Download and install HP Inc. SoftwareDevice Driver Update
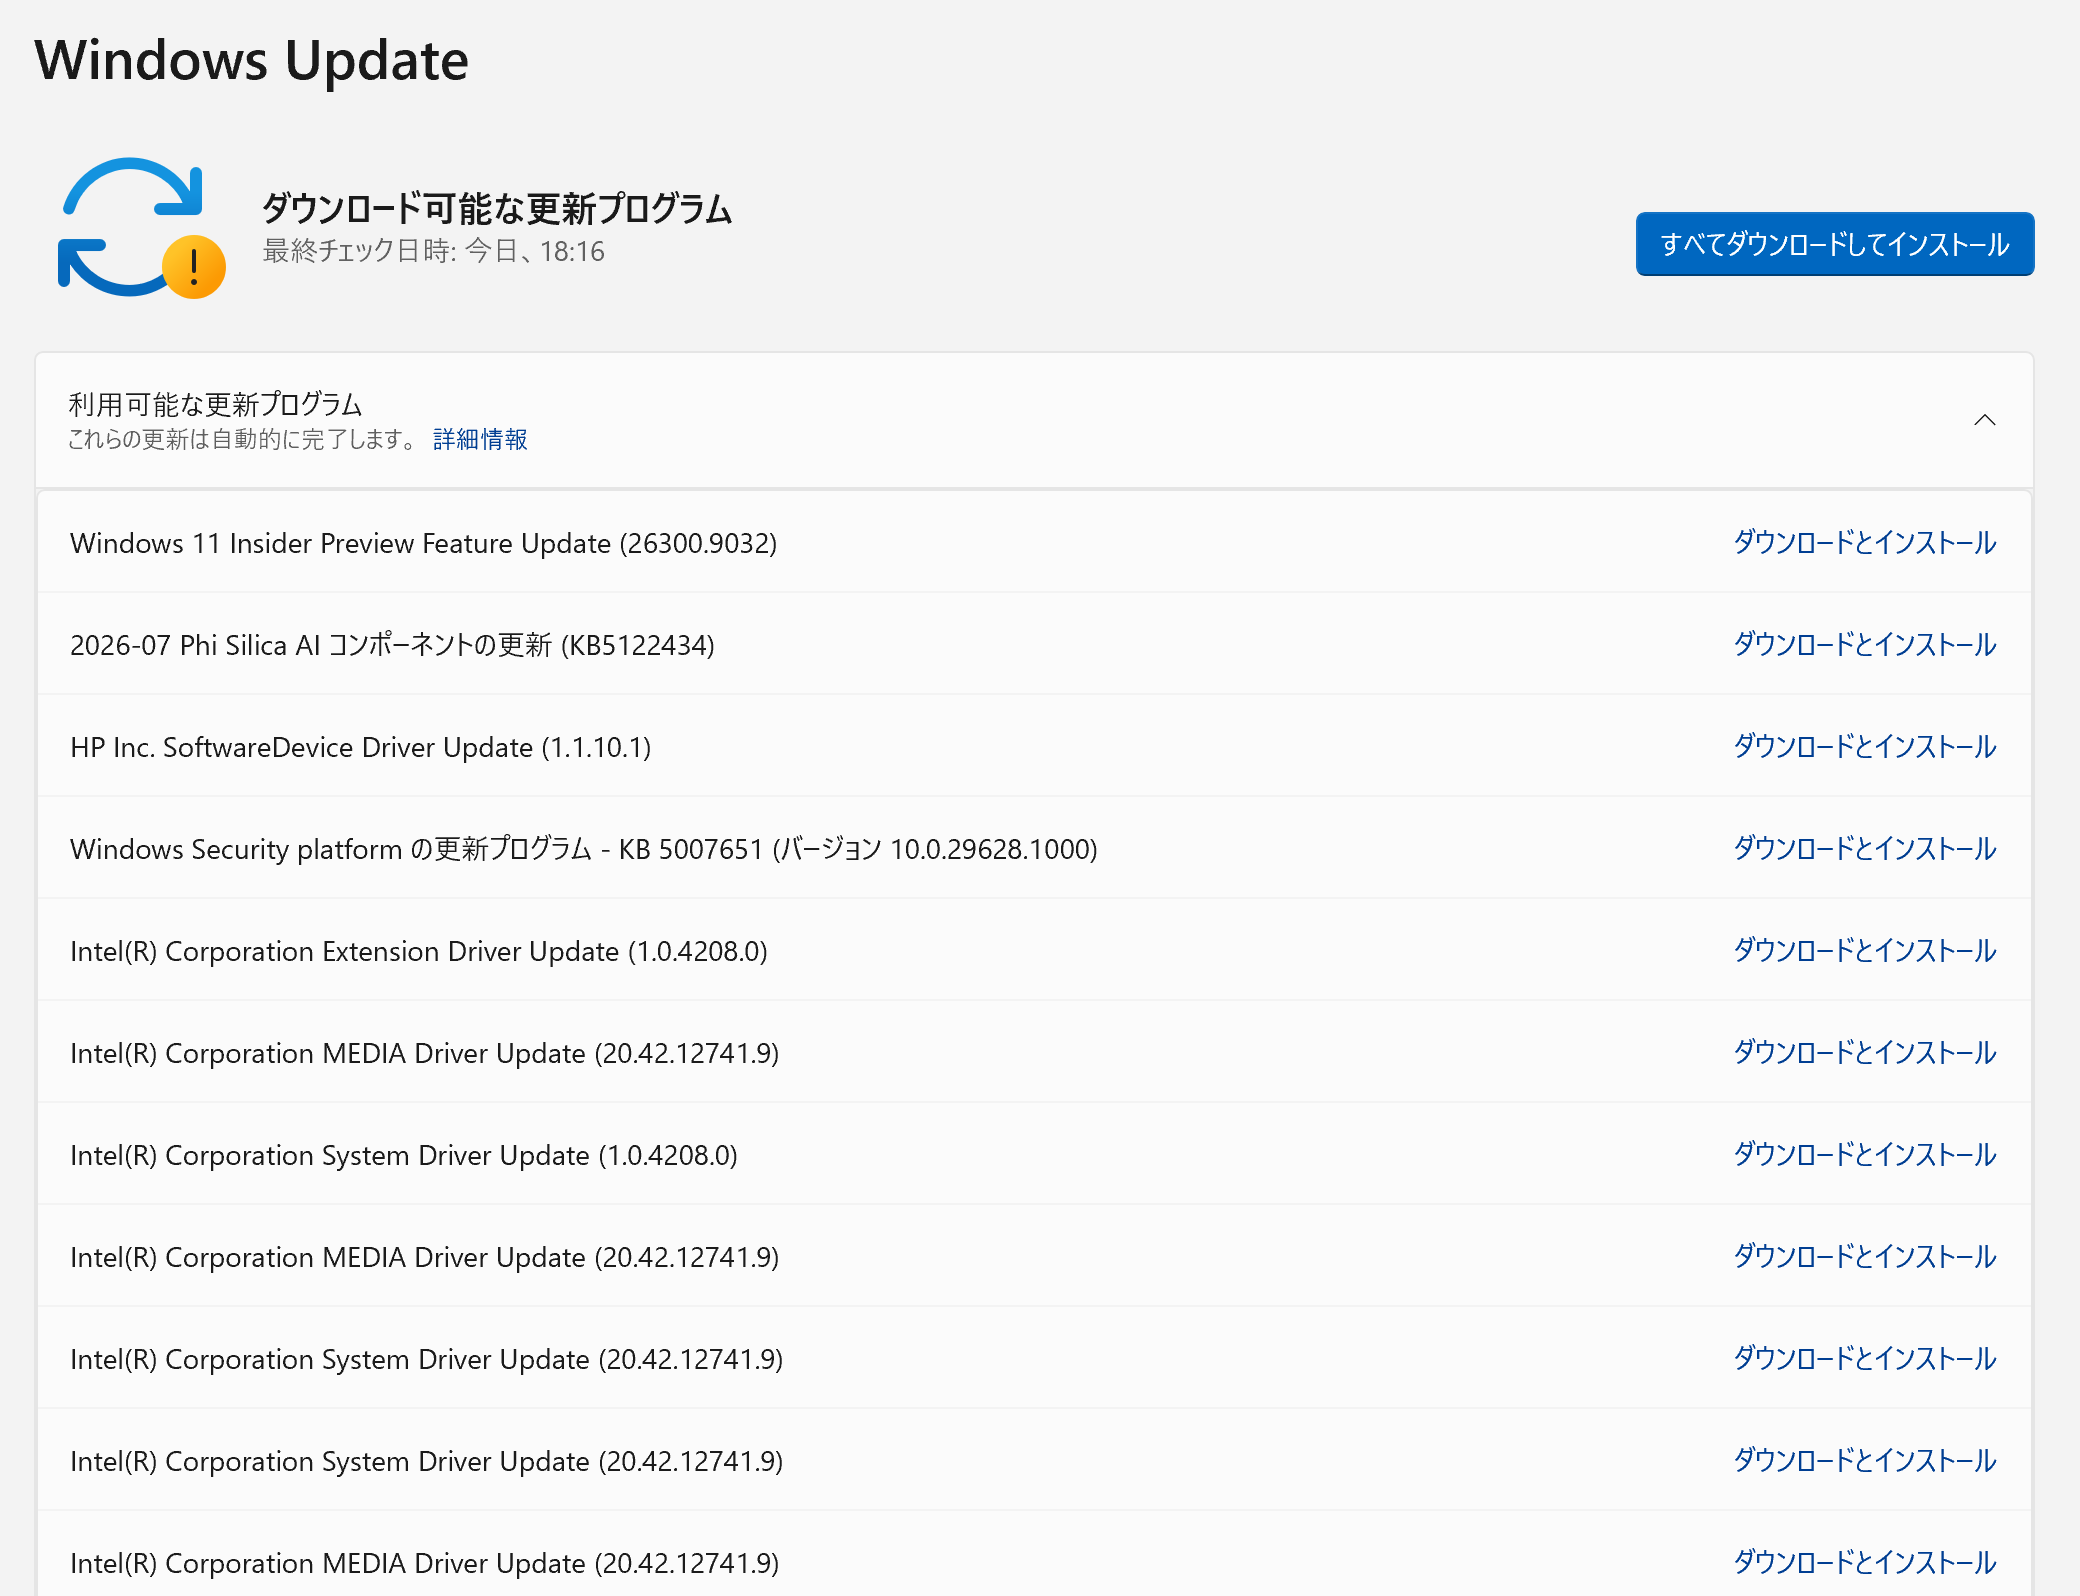2080x1596 pixels. point(1864,747)
